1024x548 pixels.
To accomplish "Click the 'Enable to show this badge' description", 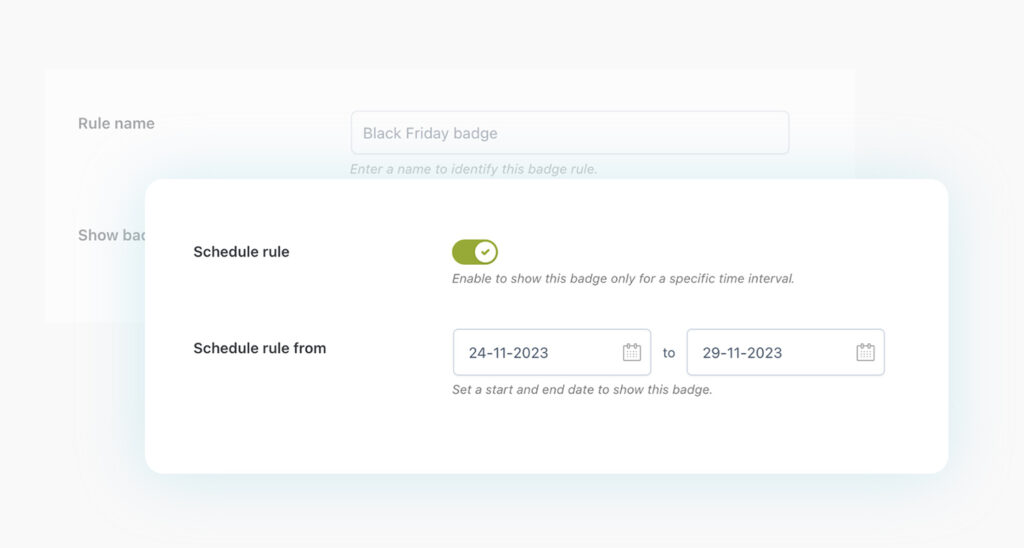I will 622,279.
